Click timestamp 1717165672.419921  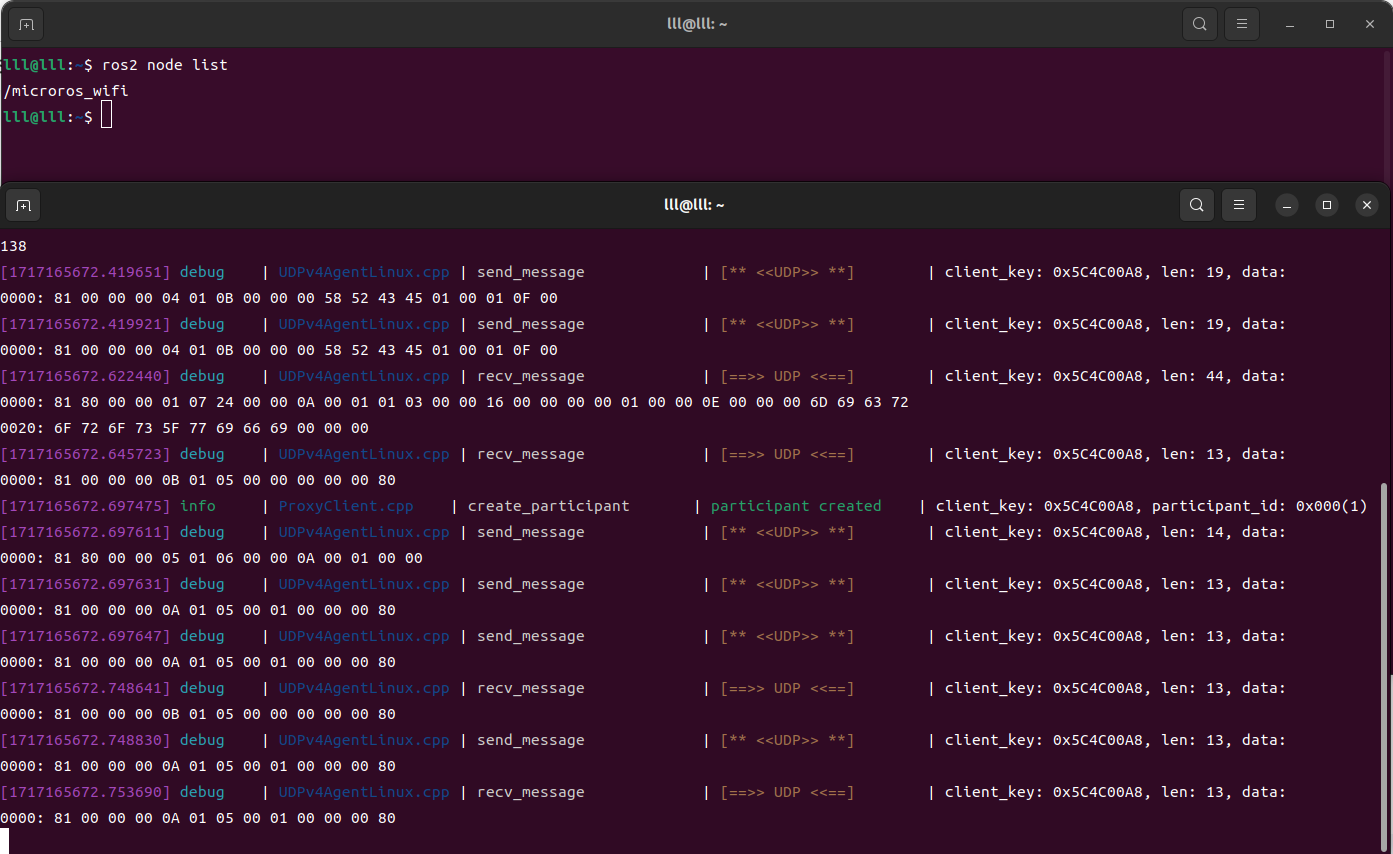click(x=86, y=324)
